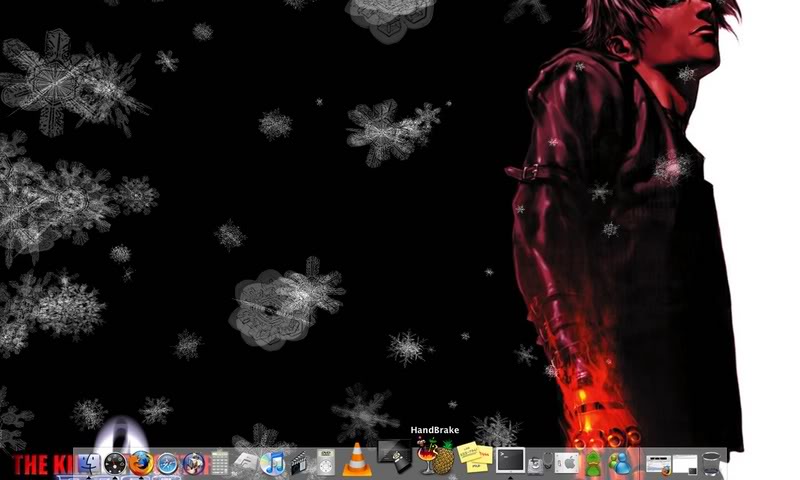
Task: Launch Safari compass icon in dock
Action: point(167,464)
